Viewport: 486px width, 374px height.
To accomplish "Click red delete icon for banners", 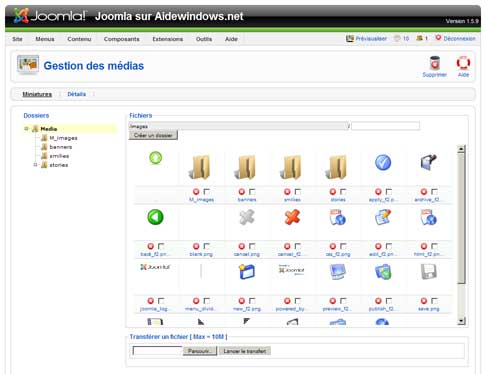I will pos(242,192).
